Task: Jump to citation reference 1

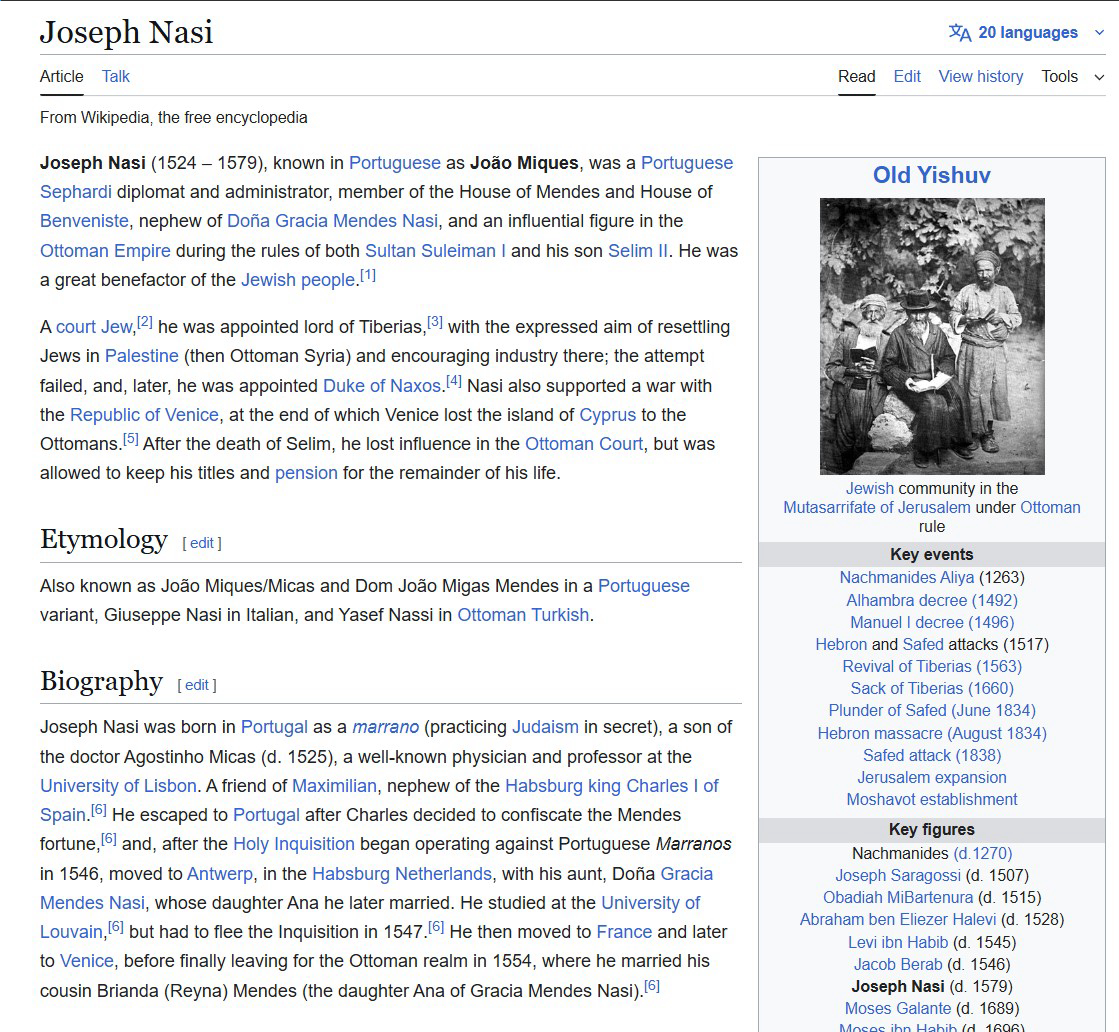Action: tap(368, 275)
